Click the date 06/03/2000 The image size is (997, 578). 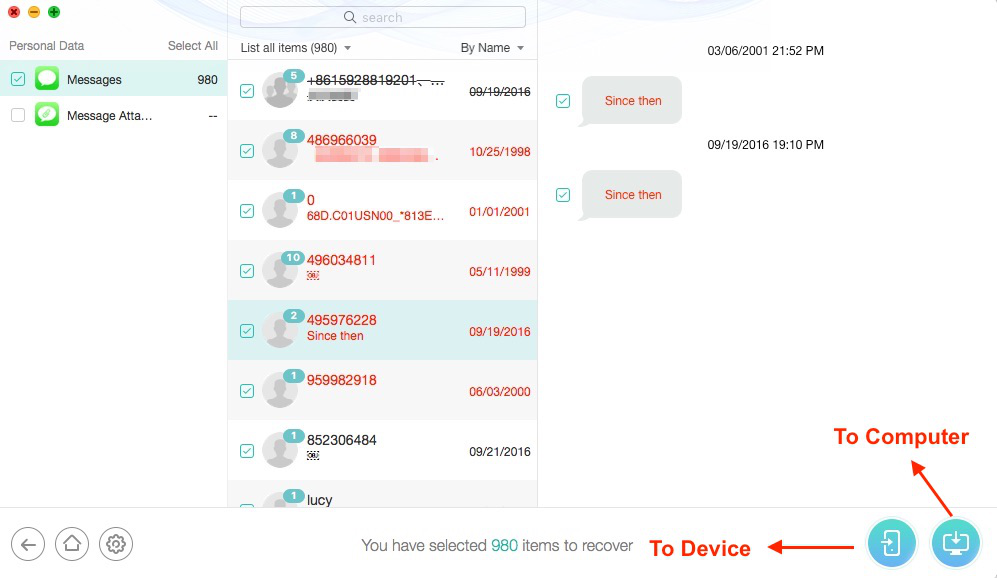pos(500,392)
